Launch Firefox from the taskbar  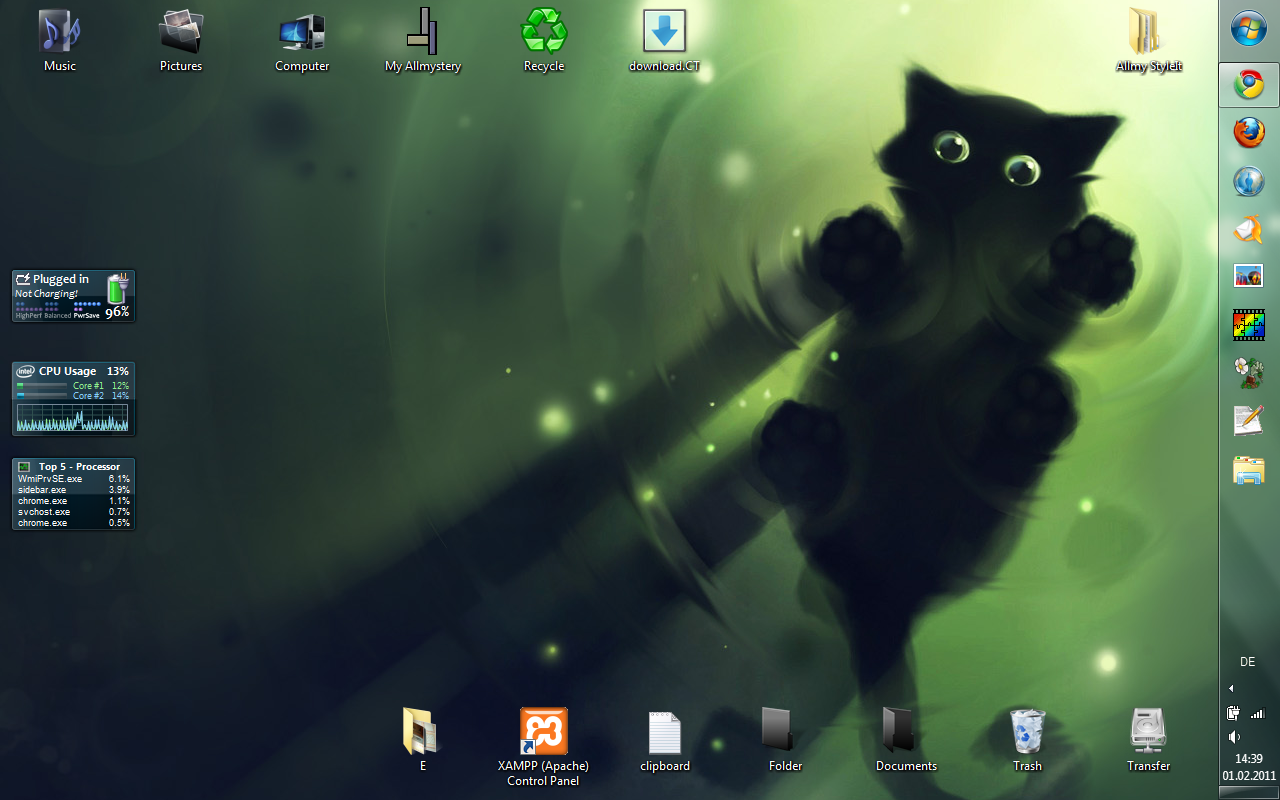(1248, 132)
